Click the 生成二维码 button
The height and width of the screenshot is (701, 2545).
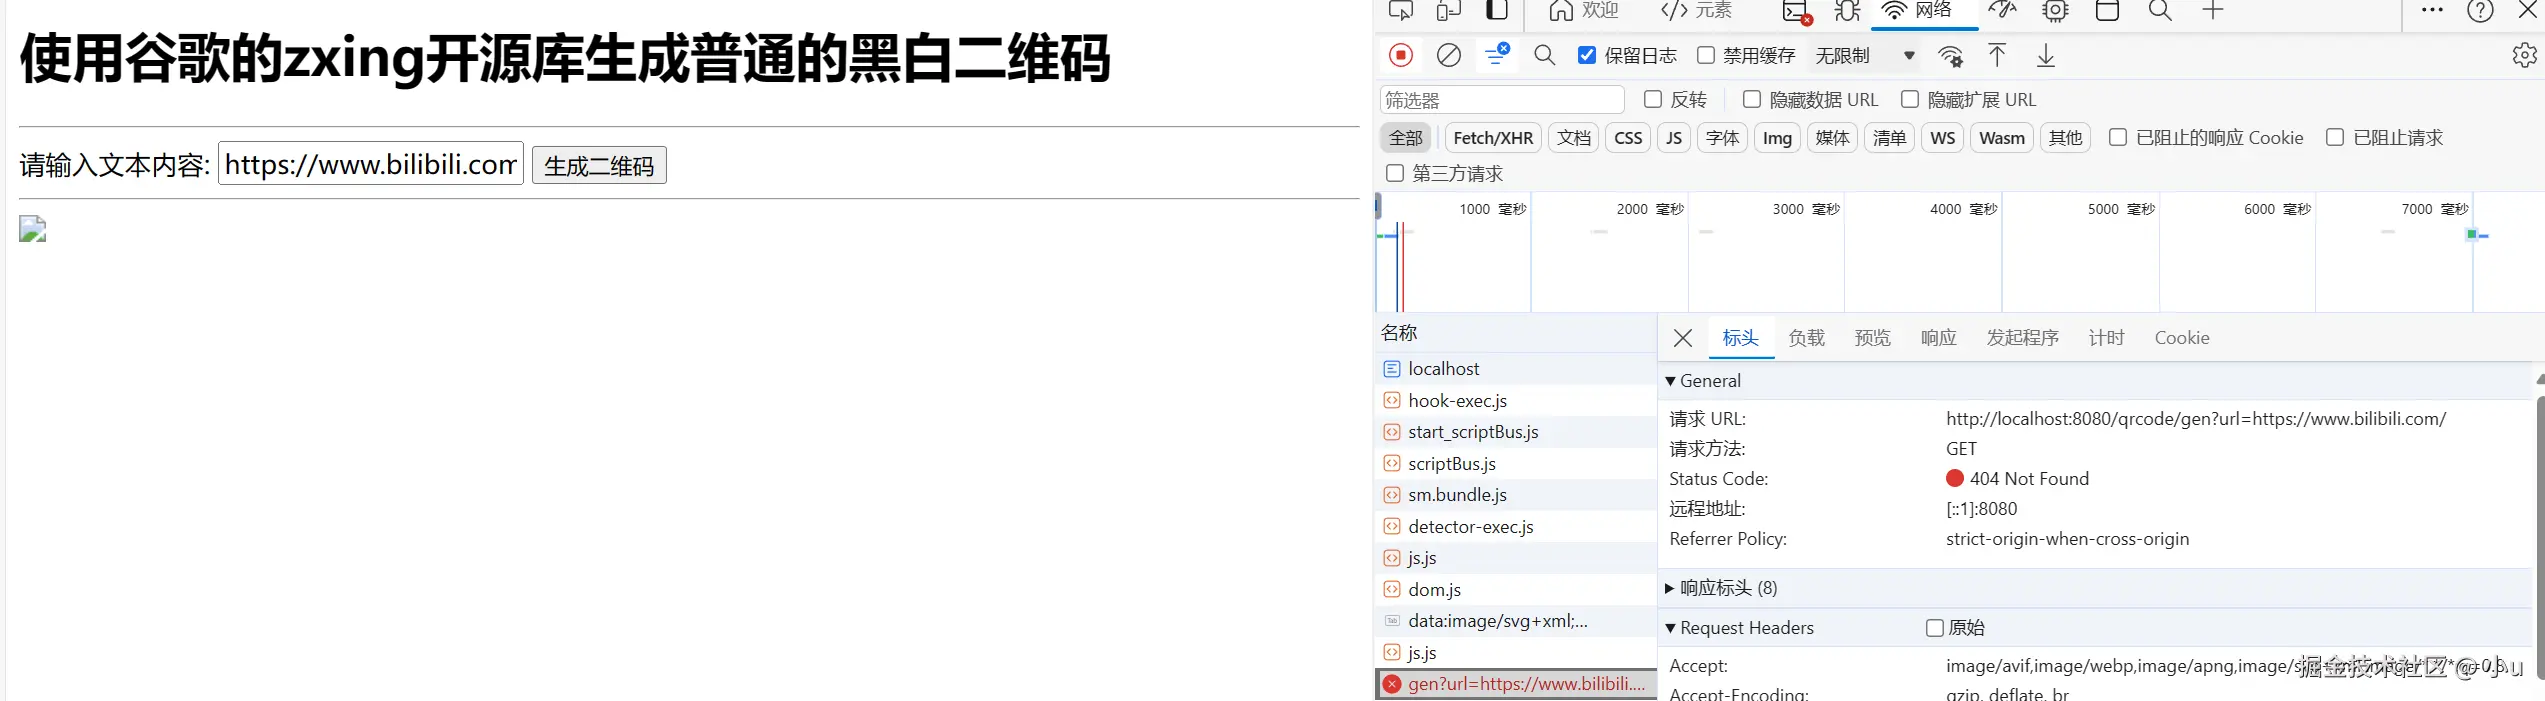click(599, 165)
